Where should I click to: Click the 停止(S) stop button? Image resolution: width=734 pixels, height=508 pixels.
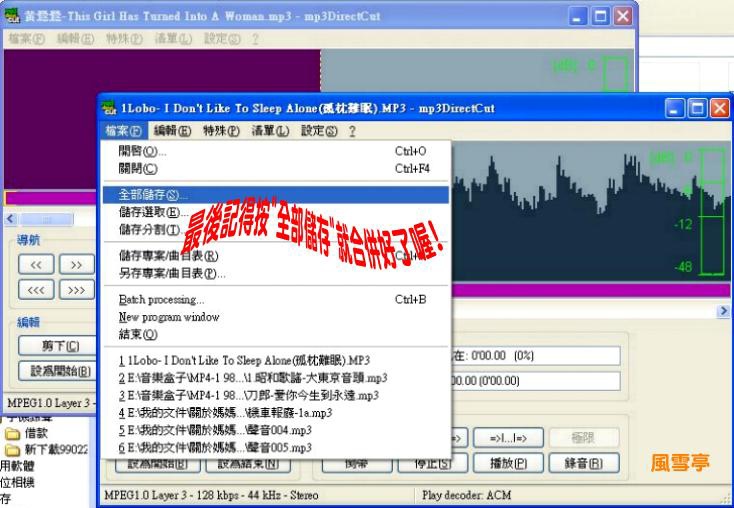coord(433,464)
